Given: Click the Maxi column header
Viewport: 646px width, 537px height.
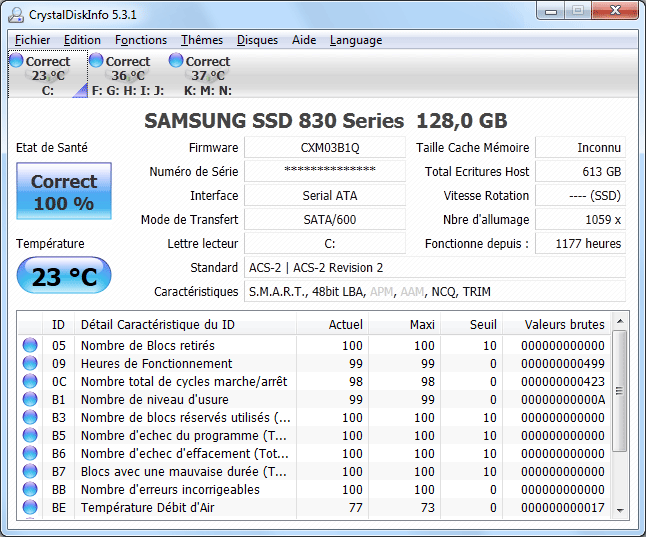Looking at the screenshot, I should point(405,324).
